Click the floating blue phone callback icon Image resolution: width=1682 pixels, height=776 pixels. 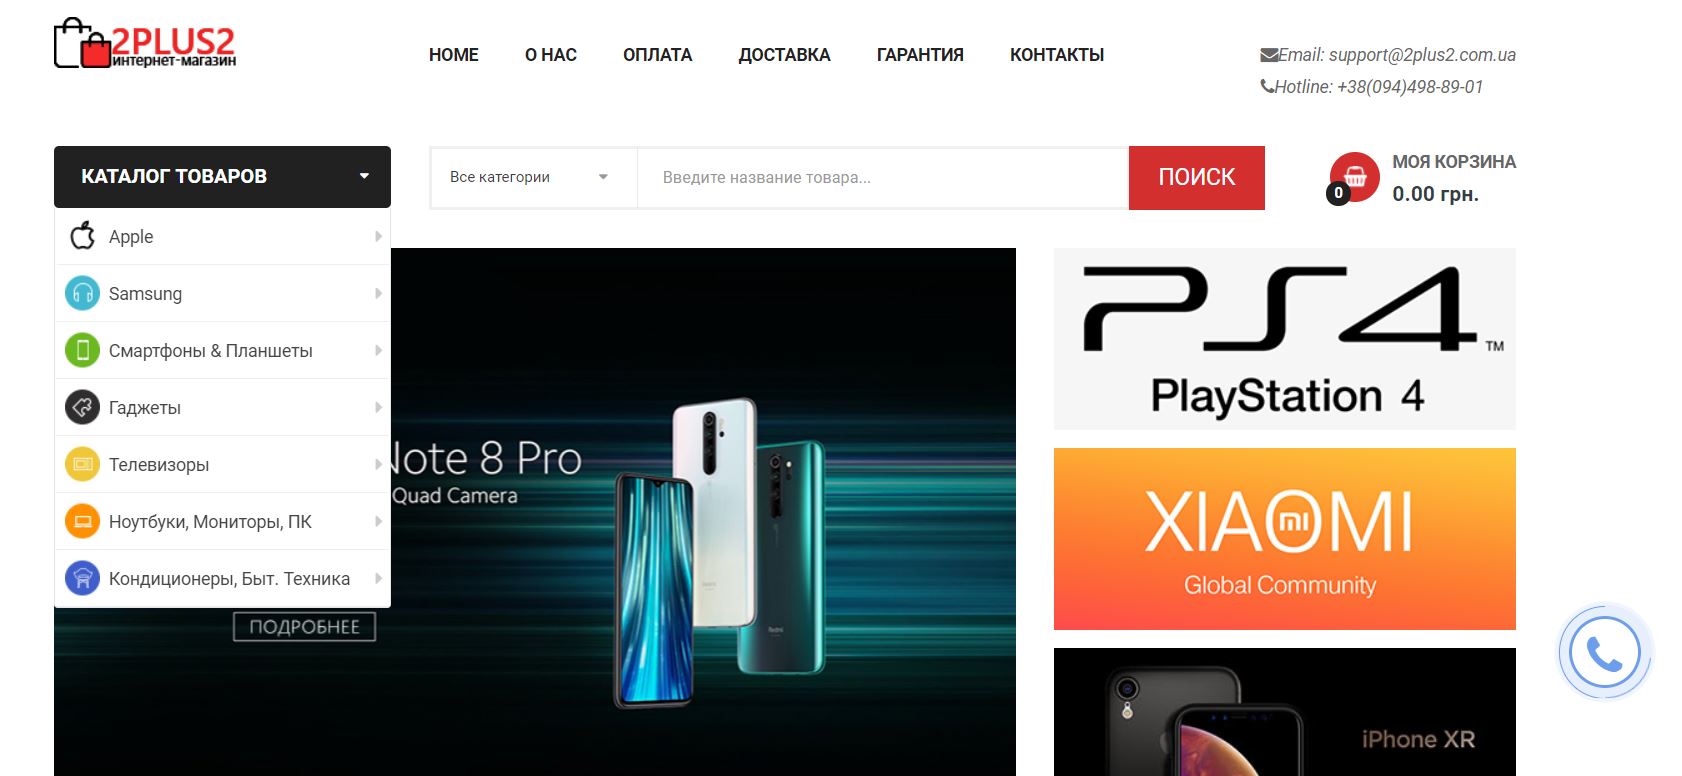click(1605, 653)
